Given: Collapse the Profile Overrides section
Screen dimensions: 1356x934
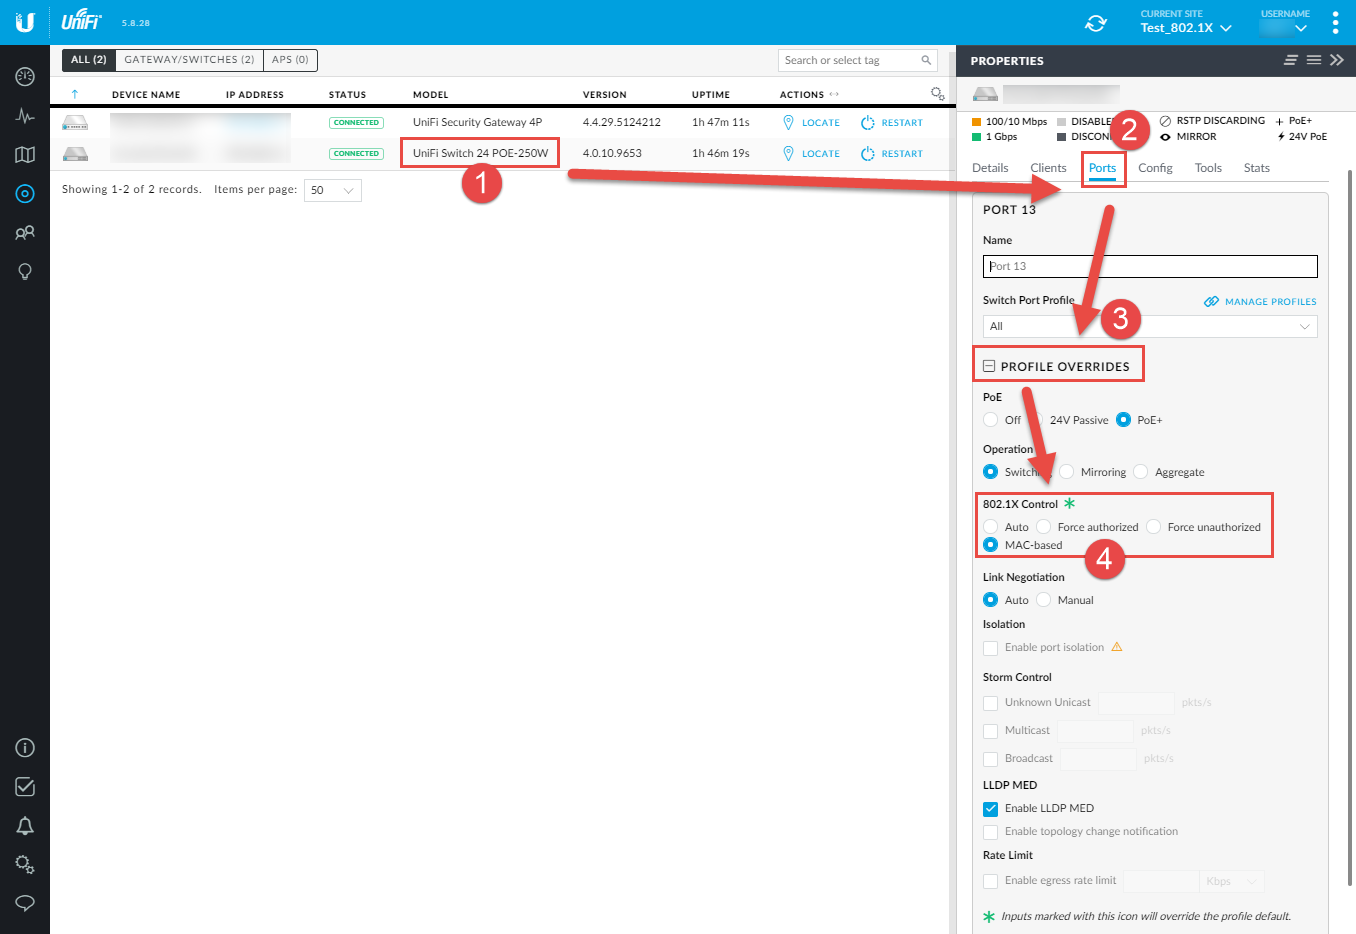Looking at the screenshot, I should pos(989,367).
